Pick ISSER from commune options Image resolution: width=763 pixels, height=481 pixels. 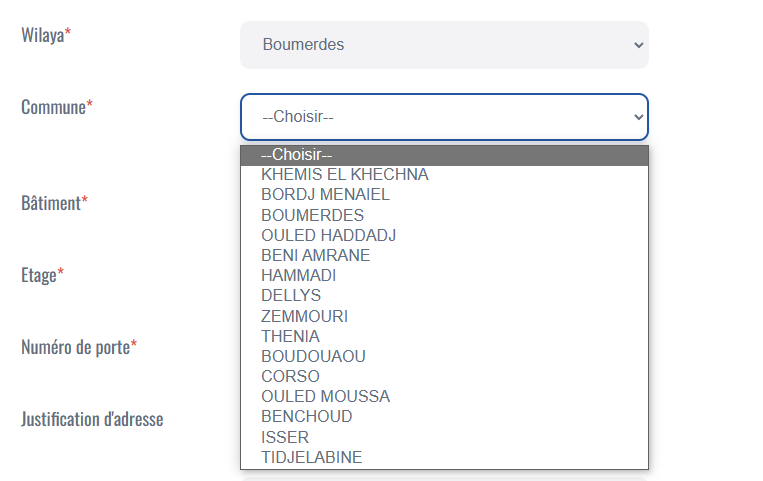(x=285, y=437)
